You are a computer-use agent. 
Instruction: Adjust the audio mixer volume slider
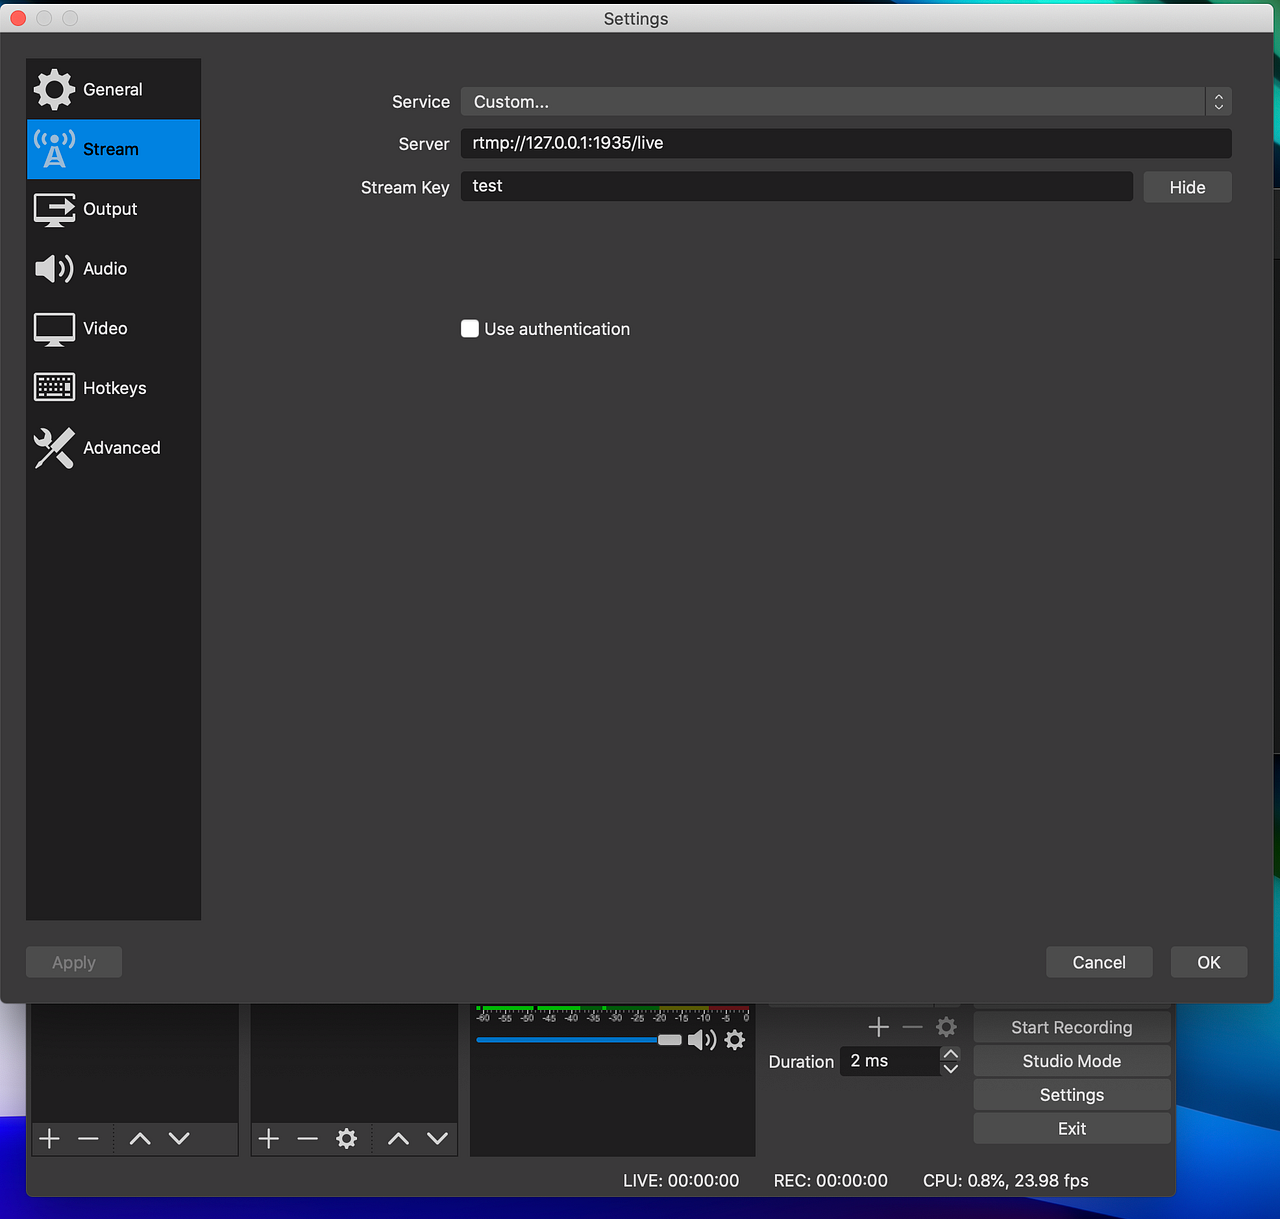click(x=668, y=1040)
